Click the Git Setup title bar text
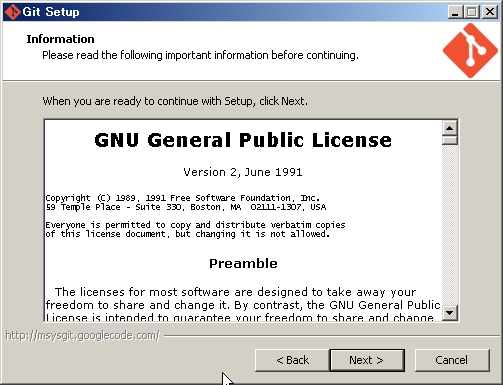This screenshot has width=503, height=385. 51,12
